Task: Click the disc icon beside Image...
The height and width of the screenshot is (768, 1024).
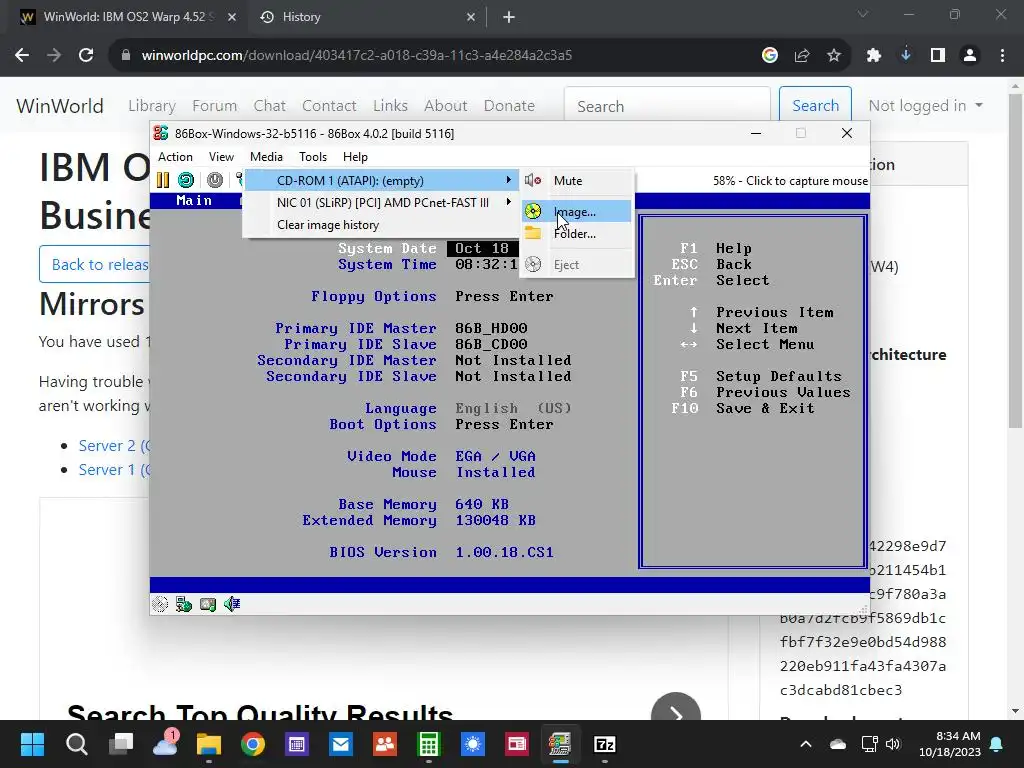Action: point(533,211)
